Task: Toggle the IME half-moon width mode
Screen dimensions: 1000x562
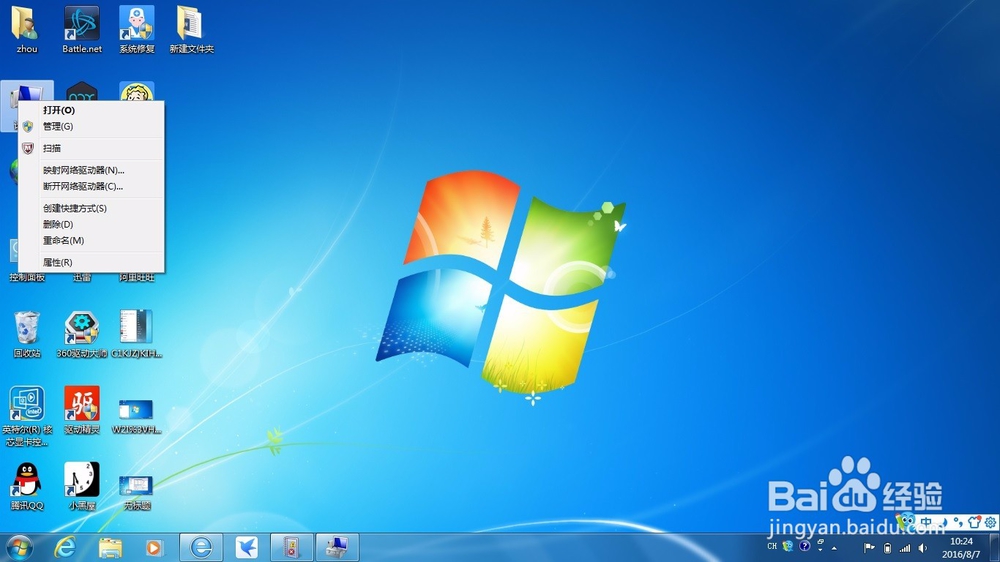Action: 943,522
